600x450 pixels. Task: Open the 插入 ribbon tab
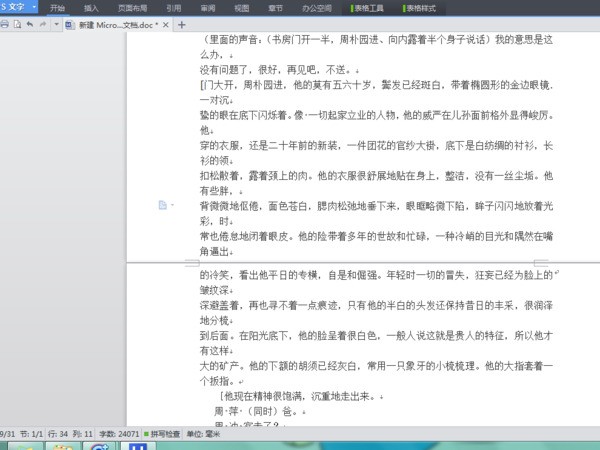pos(91,8)
